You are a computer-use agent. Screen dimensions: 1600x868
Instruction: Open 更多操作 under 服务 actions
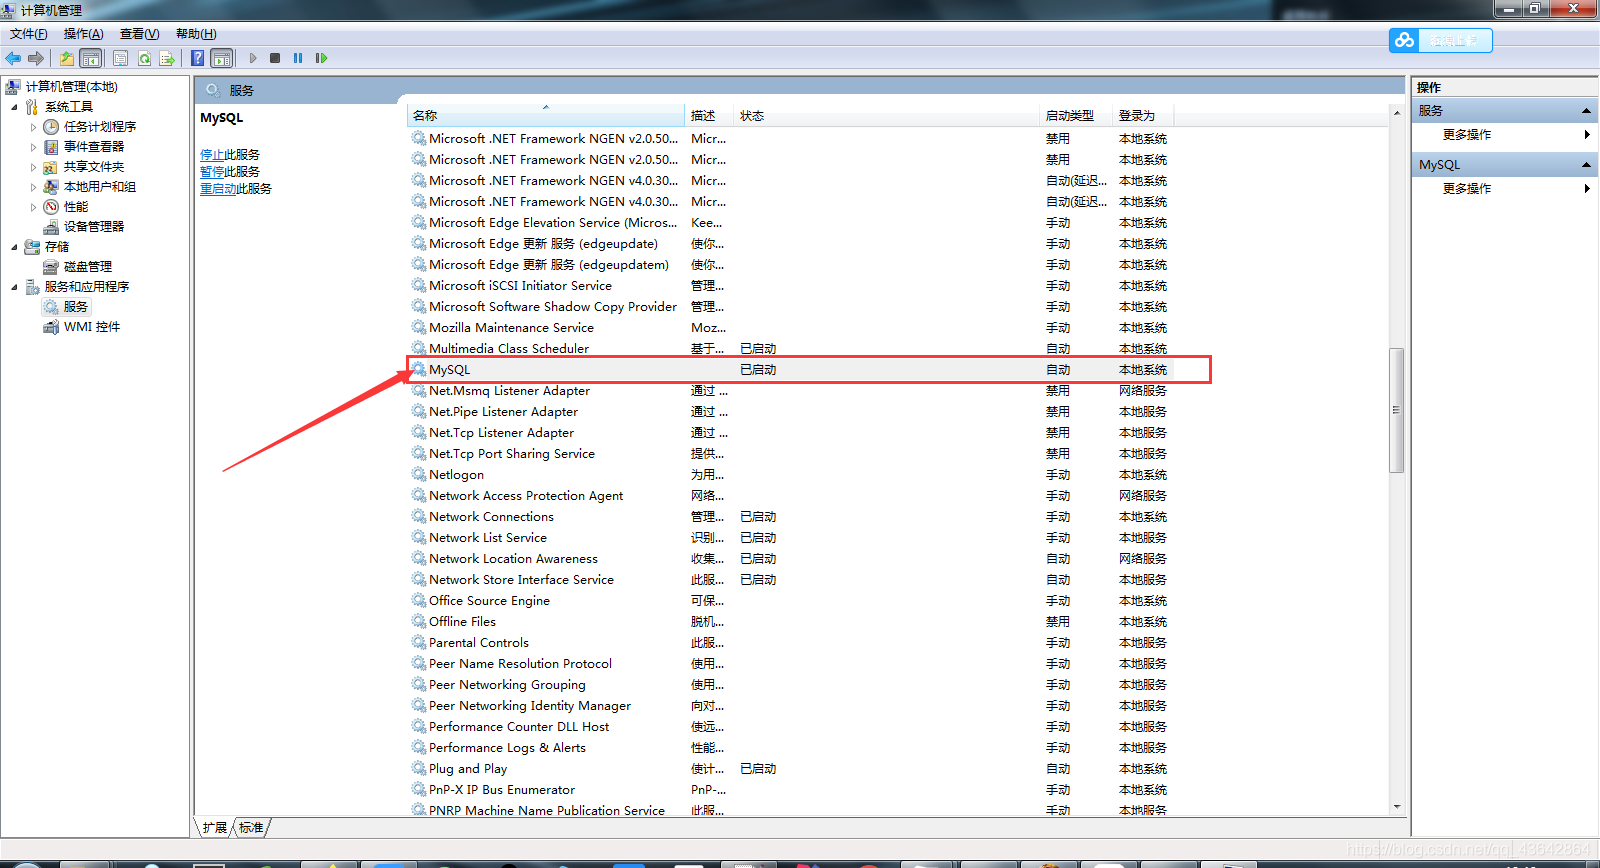1467,135
